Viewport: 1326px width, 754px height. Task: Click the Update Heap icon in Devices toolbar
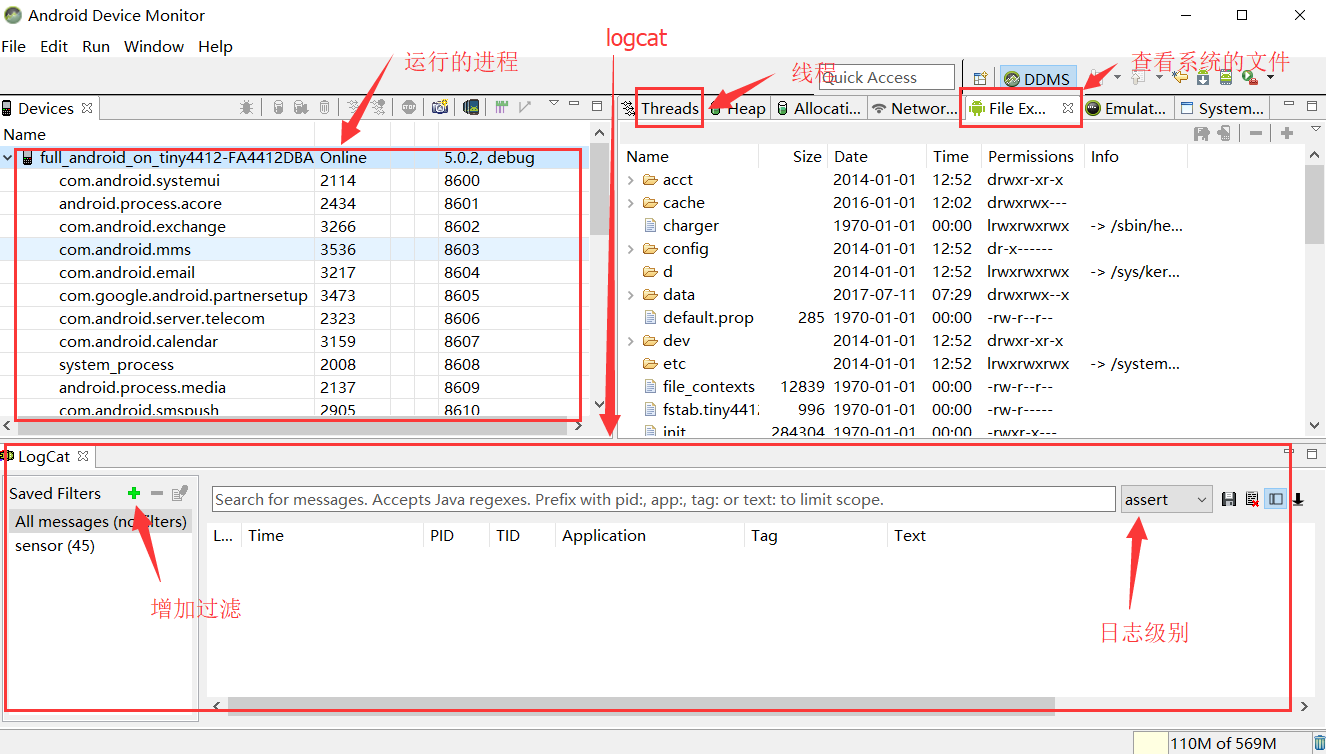tap(278, 107)
